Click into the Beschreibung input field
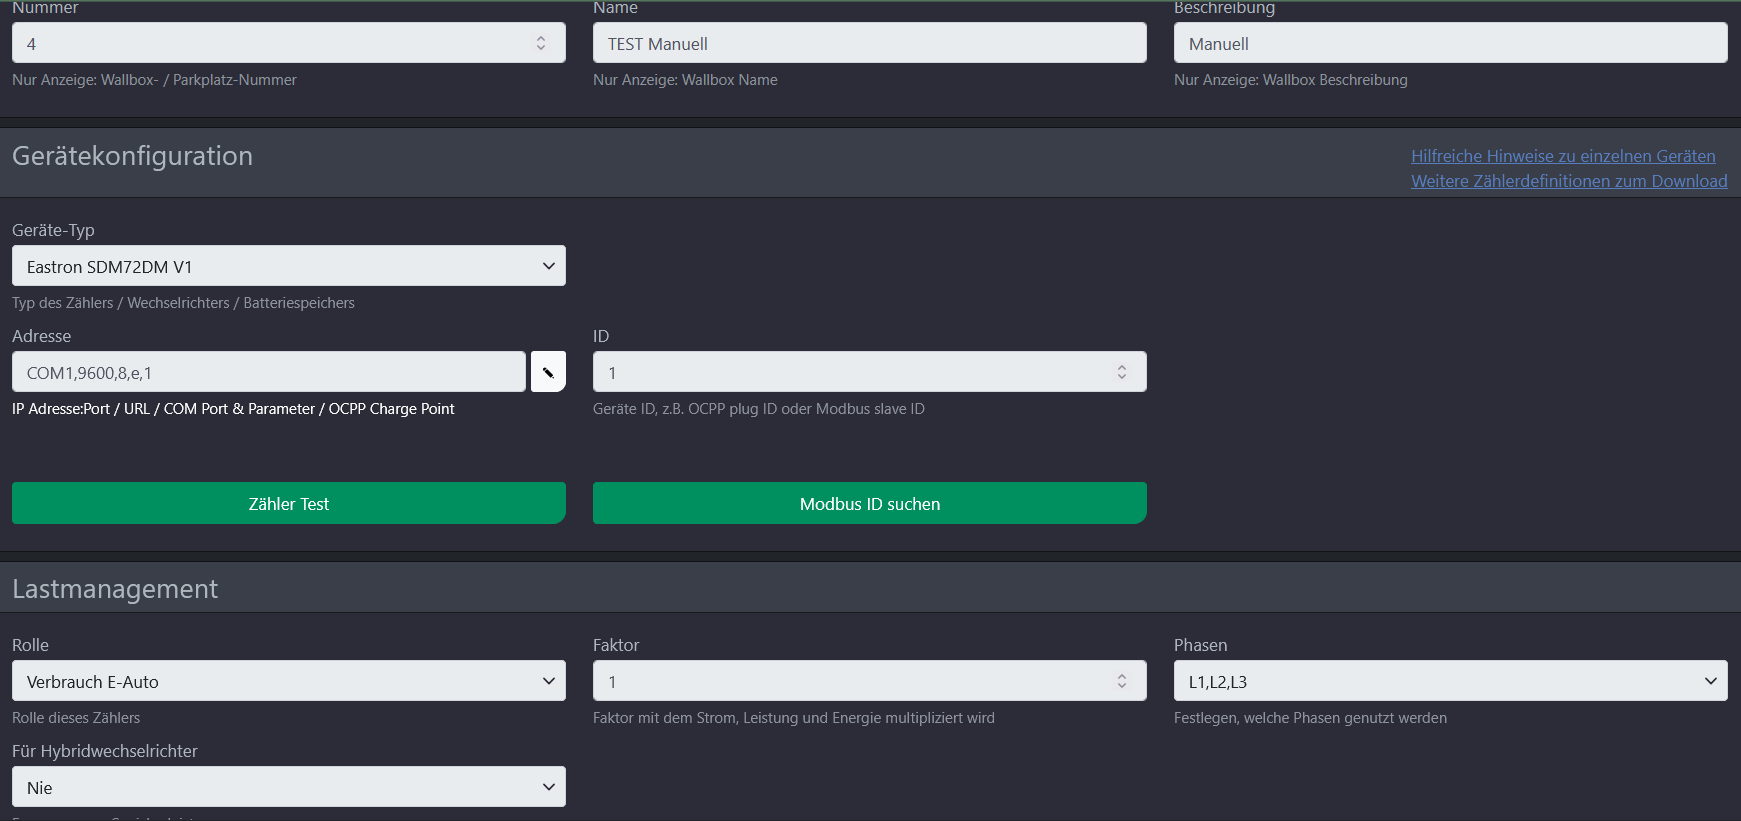Viewport: 1741px width, 821px height. 1450,43
